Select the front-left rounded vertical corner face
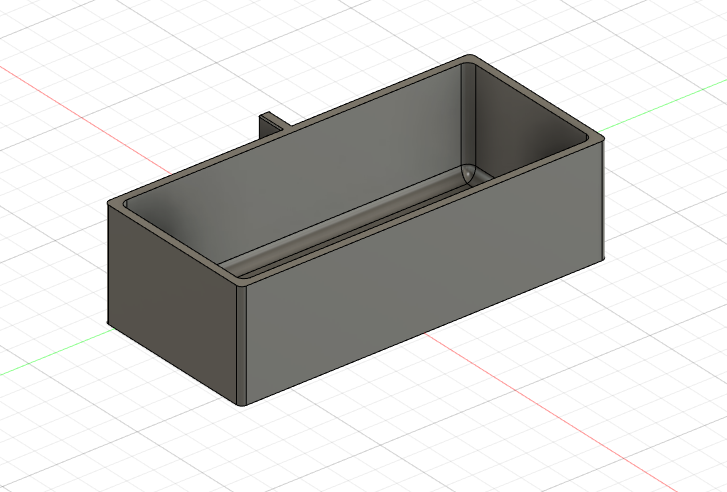Viewport: 727px width, 492px height. 241,345
